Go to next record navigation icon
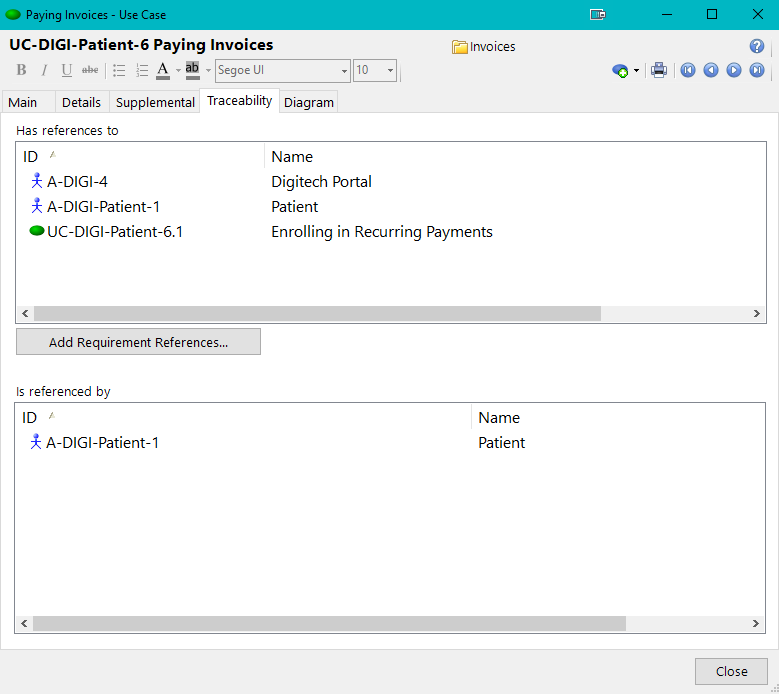 click(x=734, y=70)
